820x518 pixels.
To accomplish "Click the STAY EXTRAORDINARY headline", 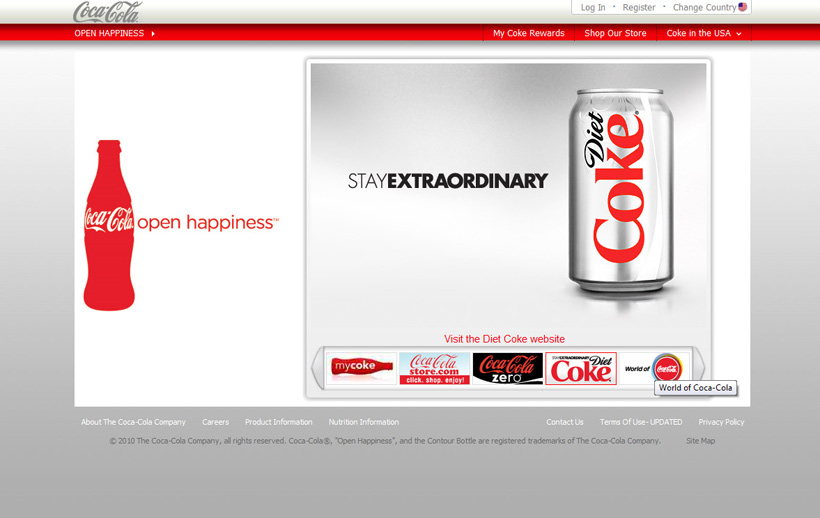I will [448, 181].
